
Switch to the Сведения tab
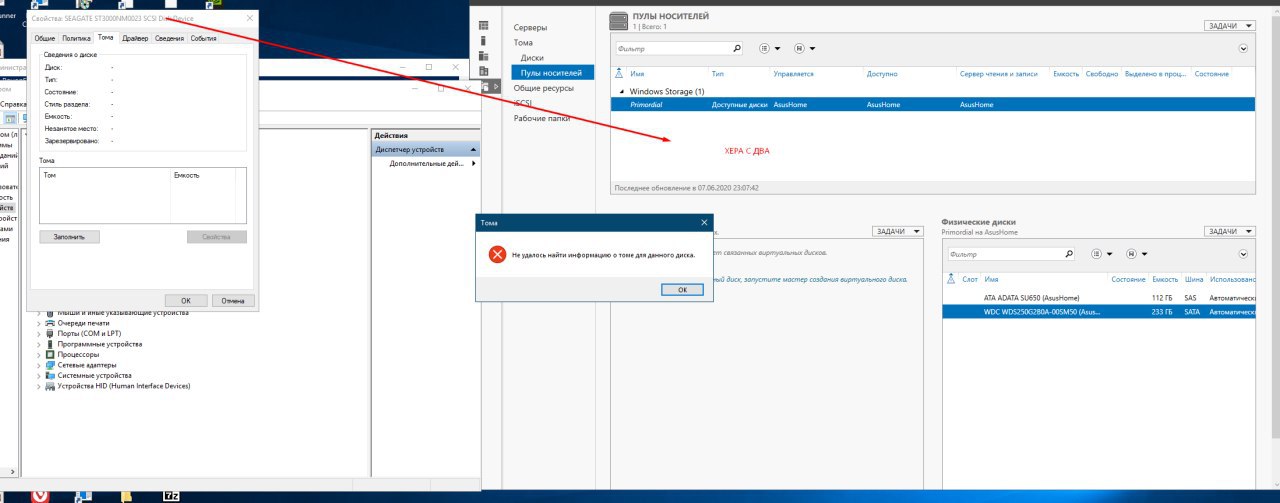(169, 38)
